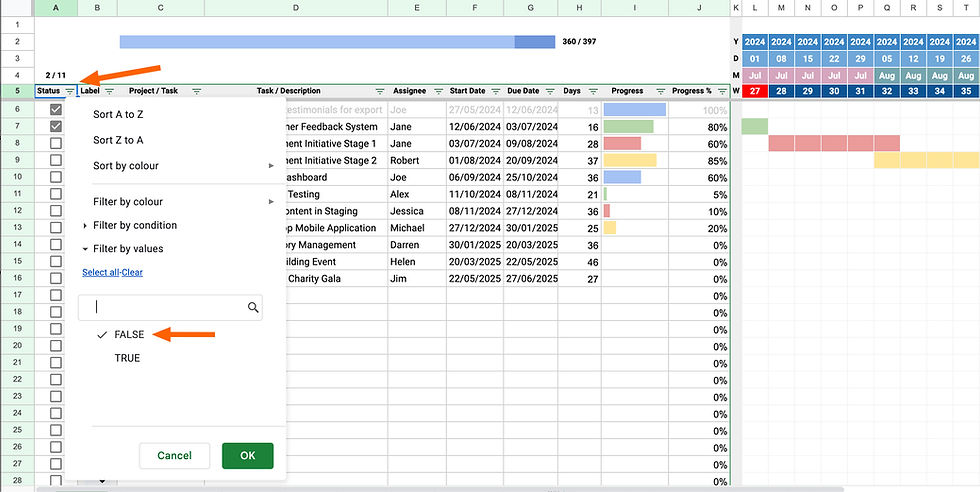Select column header L
The width and height of the screenshot is (980, 492).
point(754,8)
